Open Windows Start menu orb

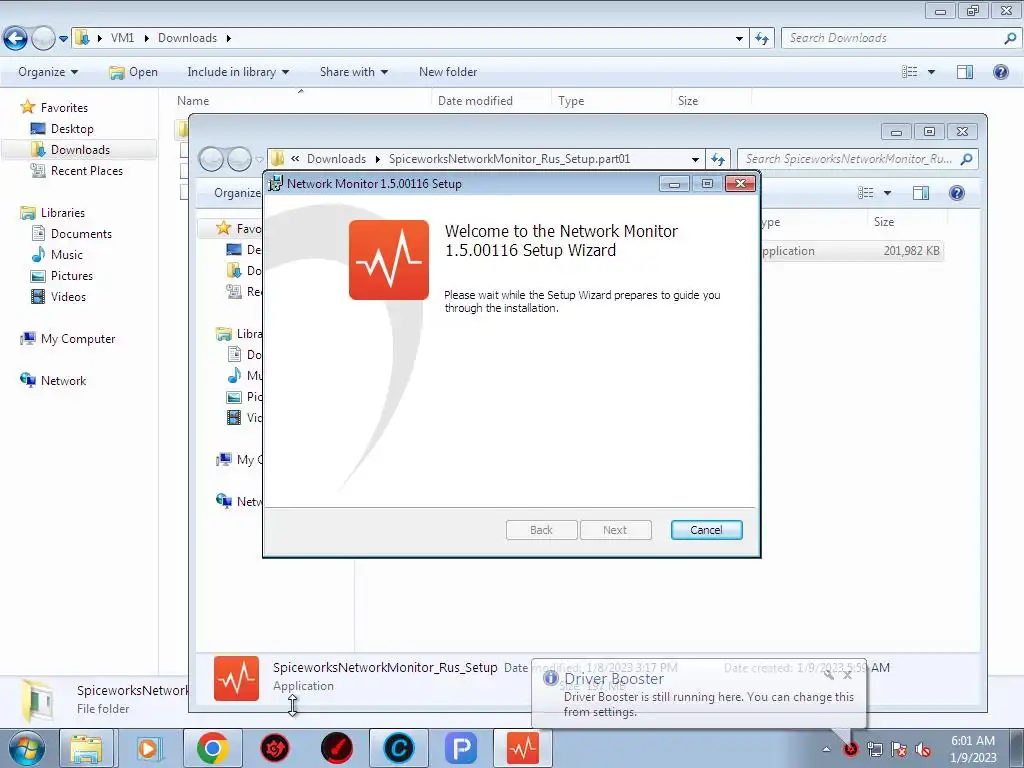(26, 748)
